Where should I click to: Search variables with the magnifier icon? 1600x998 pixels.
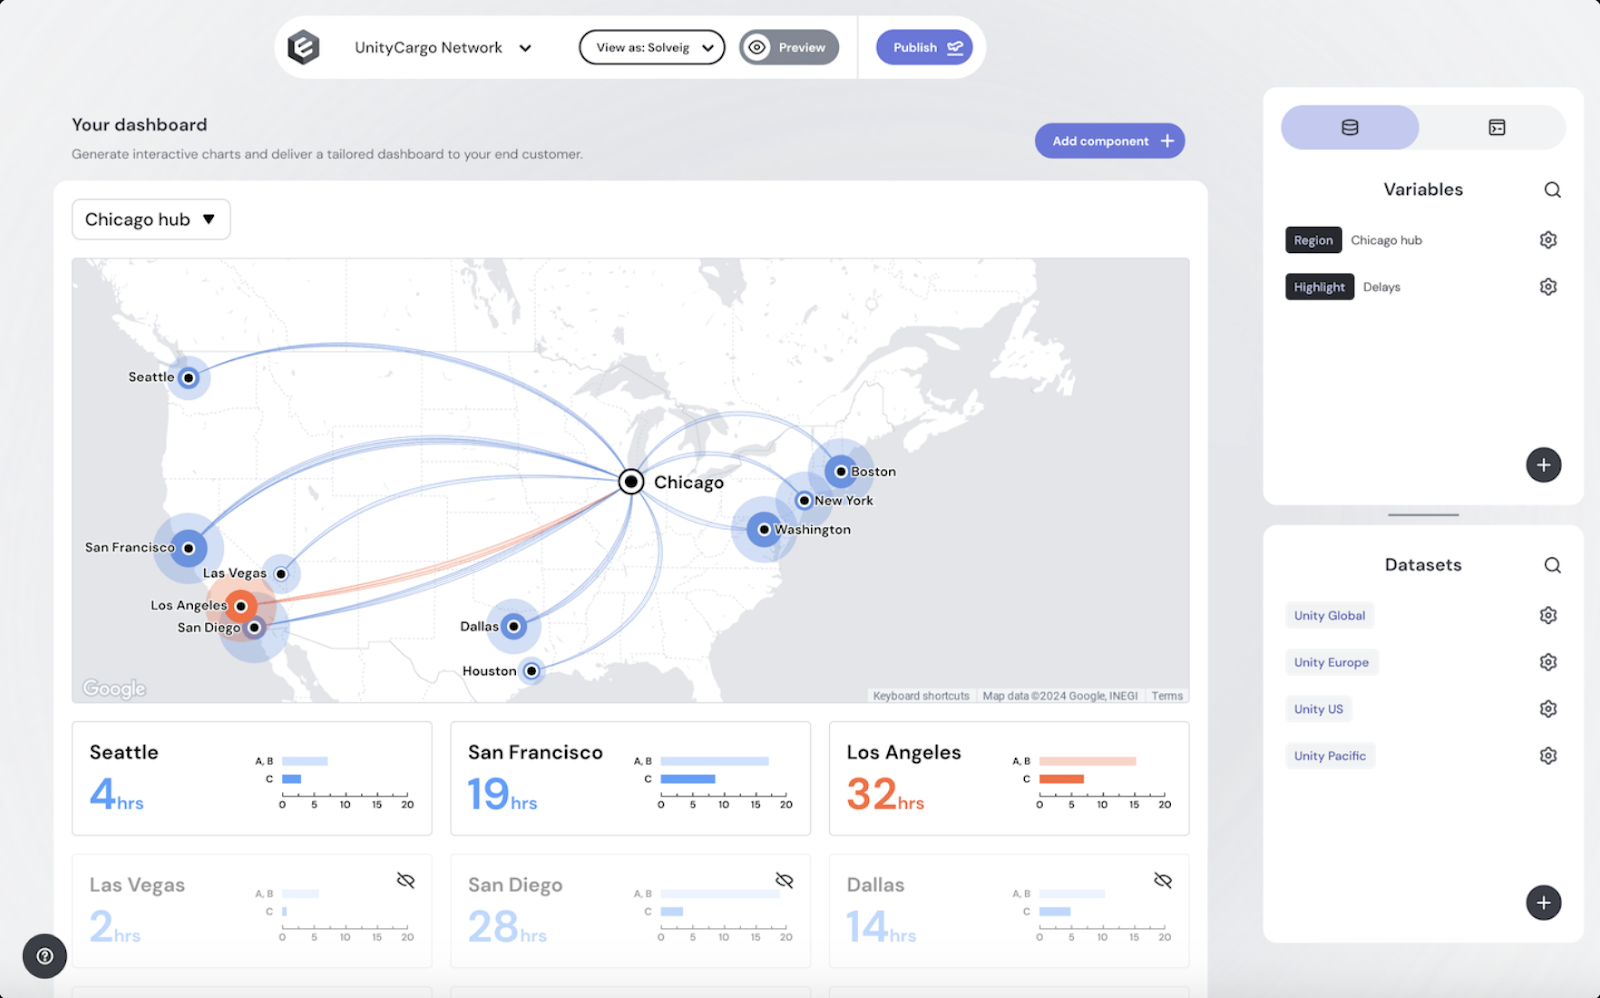pos(1552,190)
